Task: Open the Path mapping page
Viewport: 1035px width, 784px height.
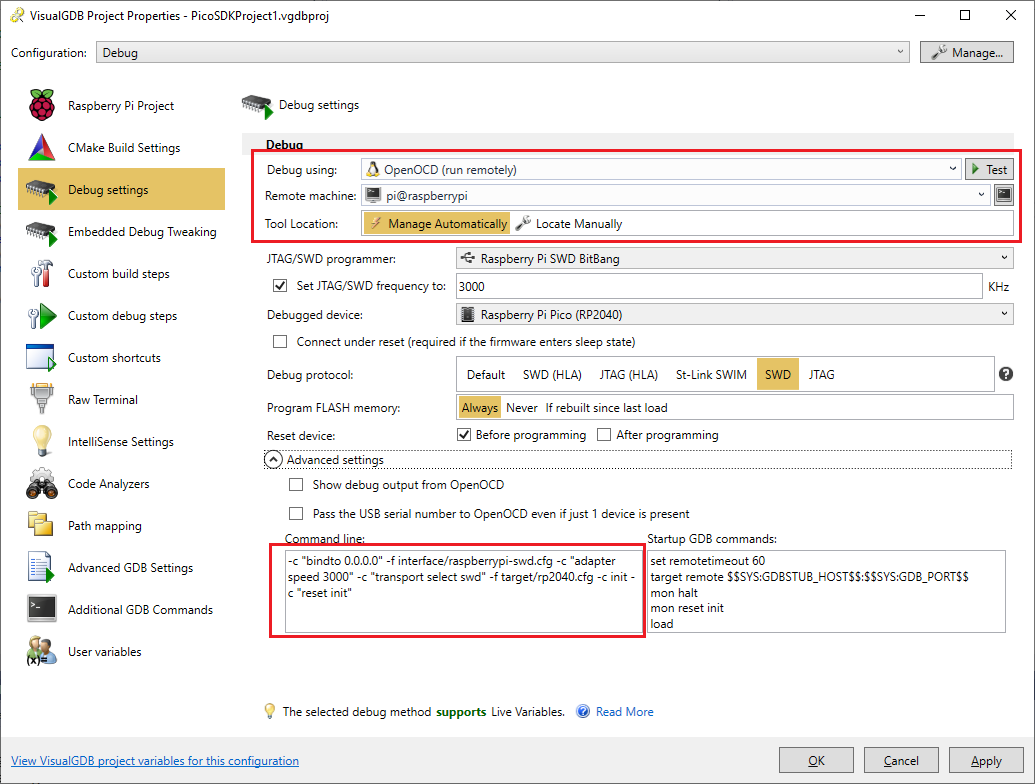Action: (x=121, y=526)
